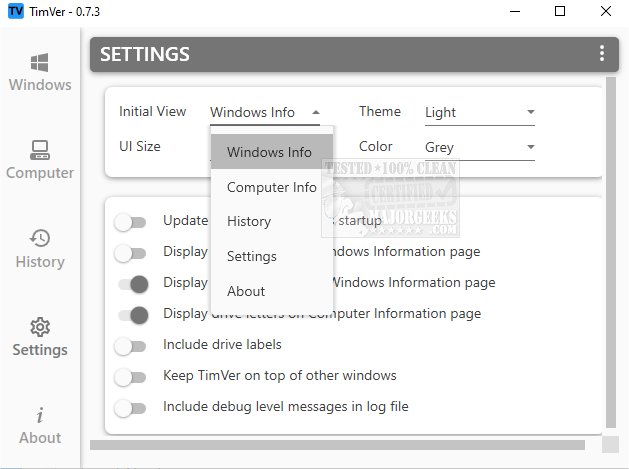Select Settings option in the dropdown list
The width and height of the screenshot is (629, 469).
[x=252, y=256]
